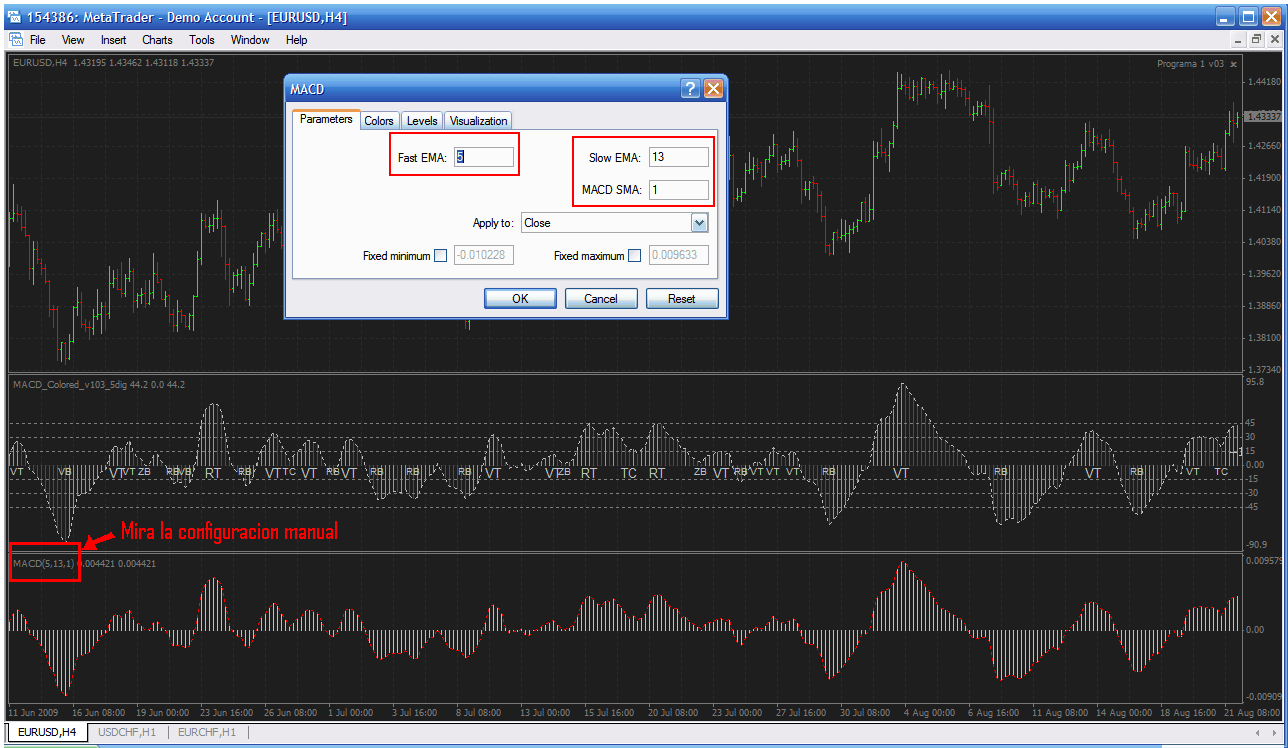Open the Tools menu

point(202,40)
